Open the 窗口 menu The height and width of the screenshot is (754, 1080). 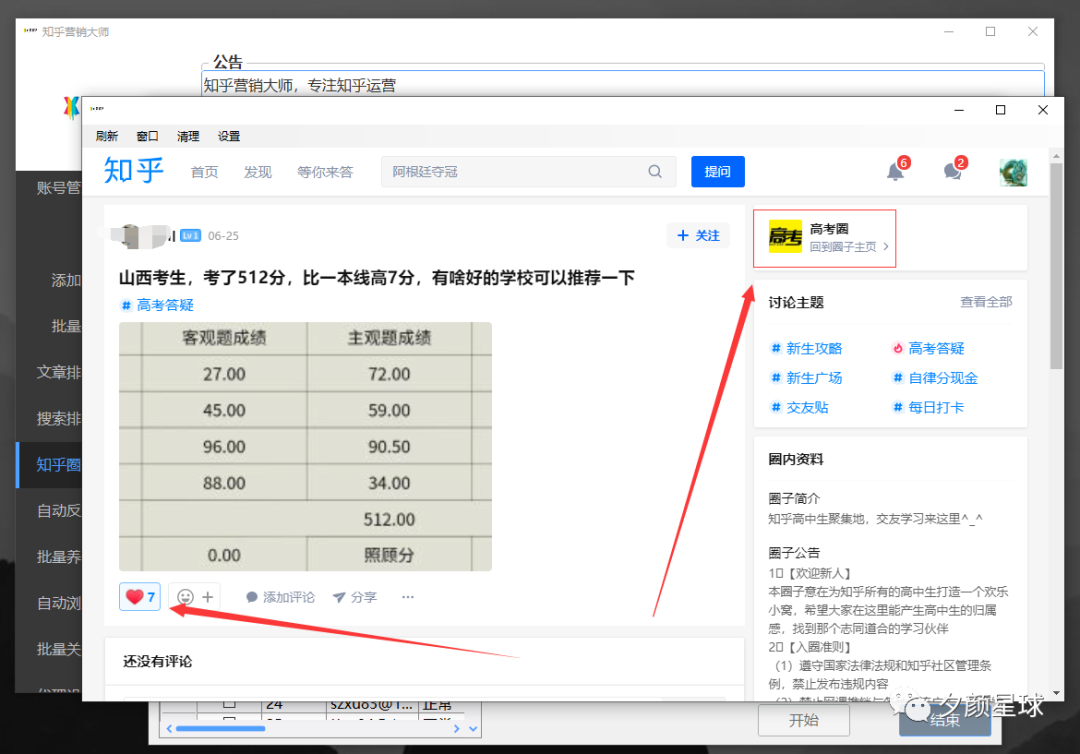tap(147, 136)
